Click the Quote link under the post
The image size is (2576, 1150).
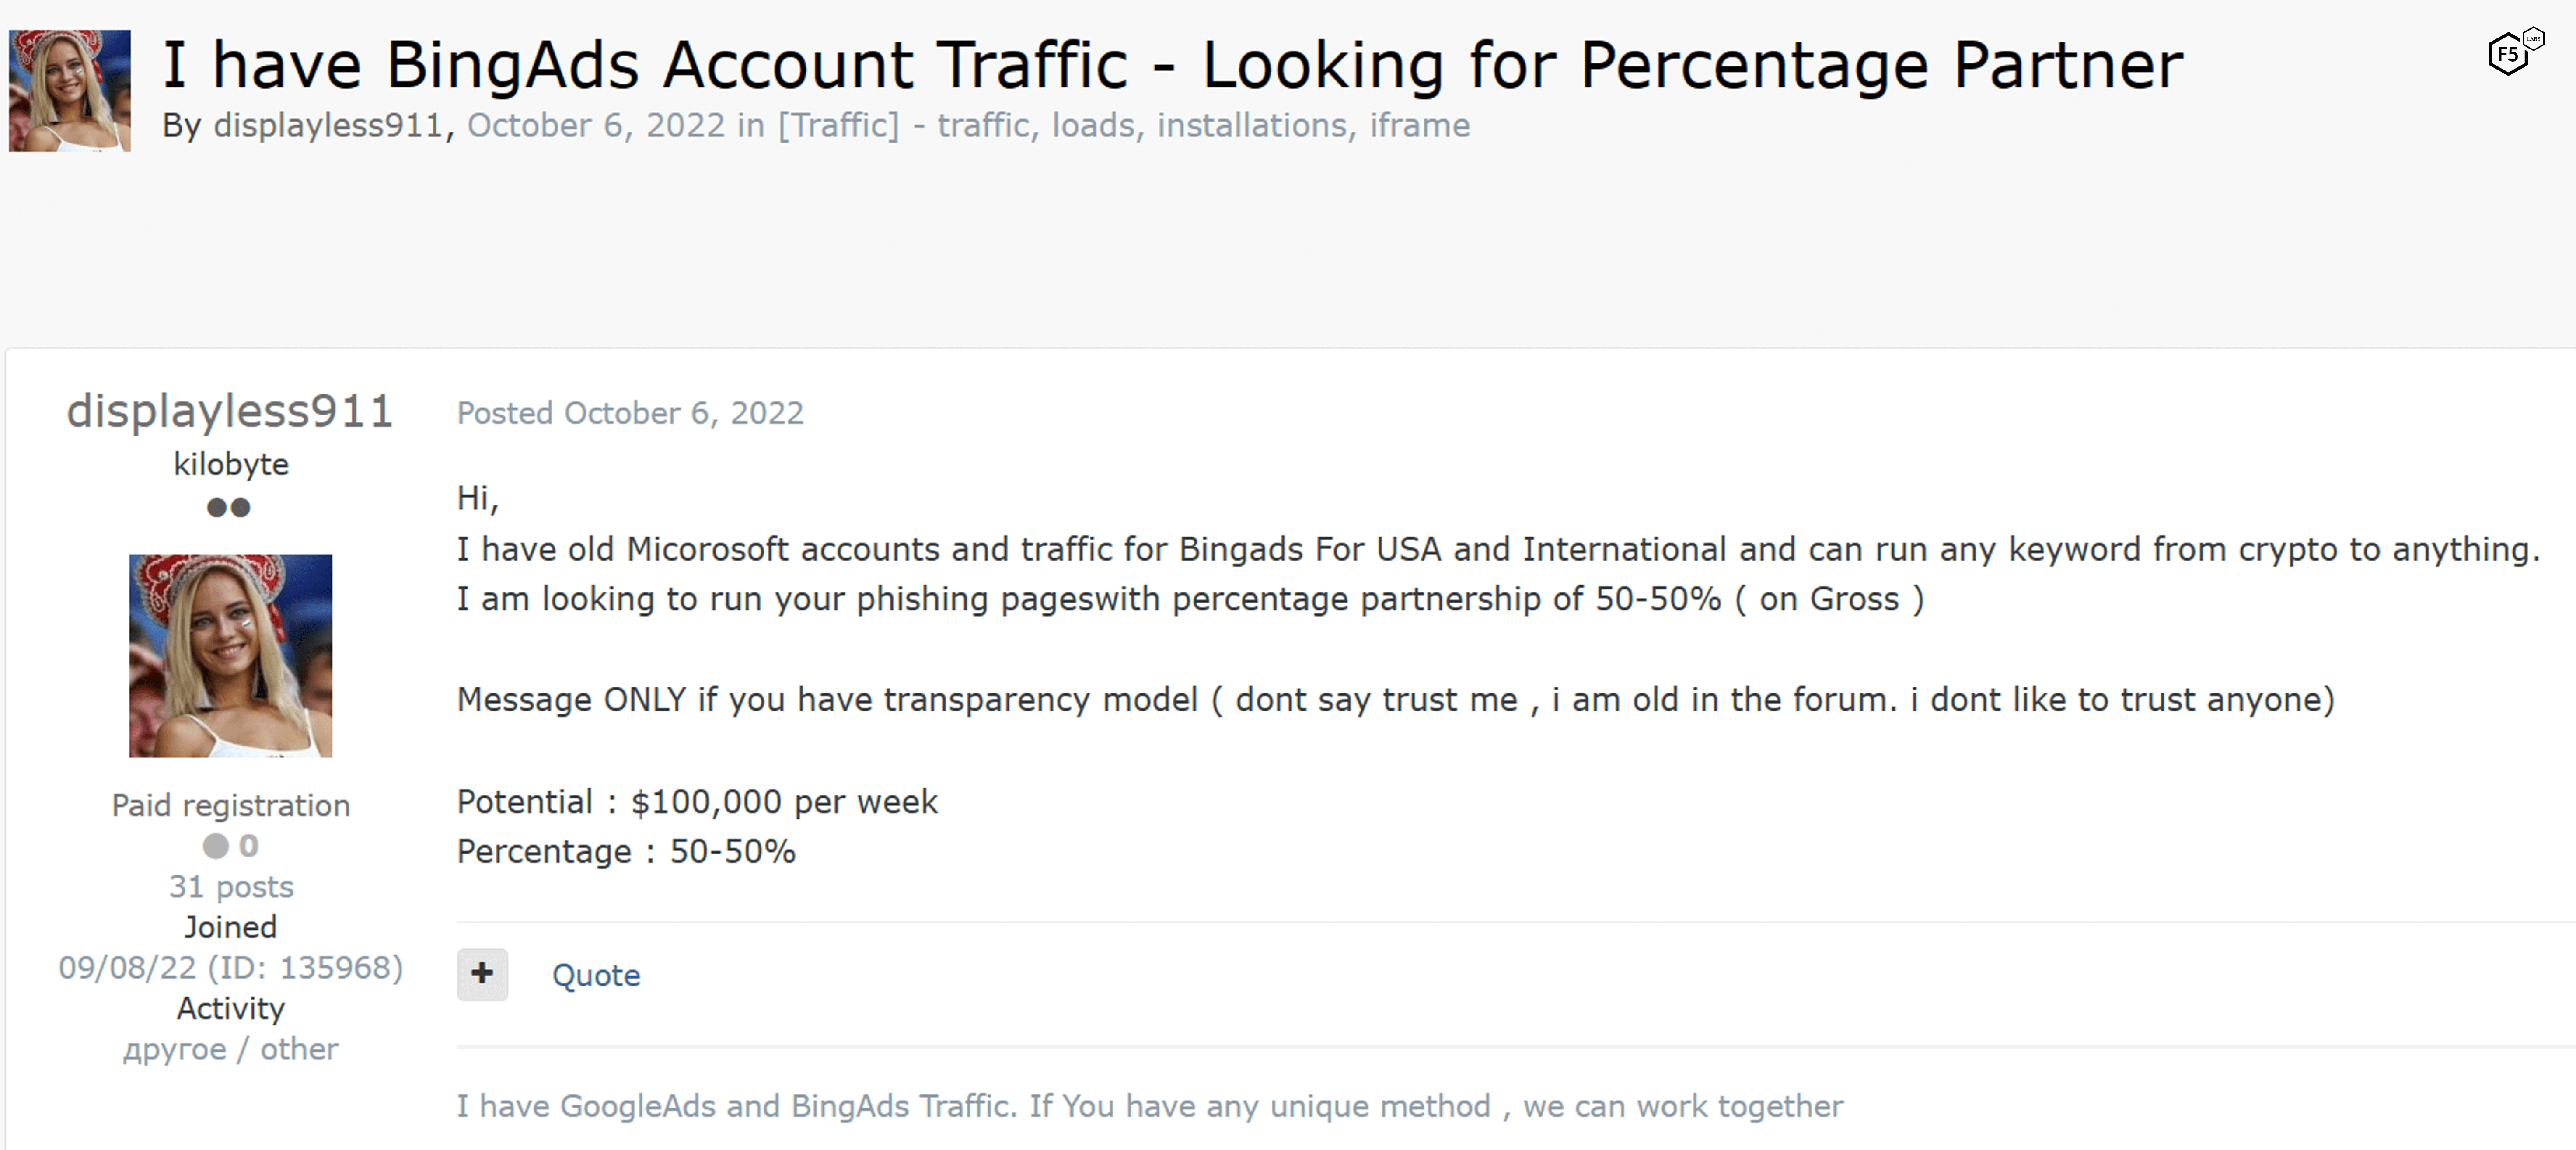point(596,975)
